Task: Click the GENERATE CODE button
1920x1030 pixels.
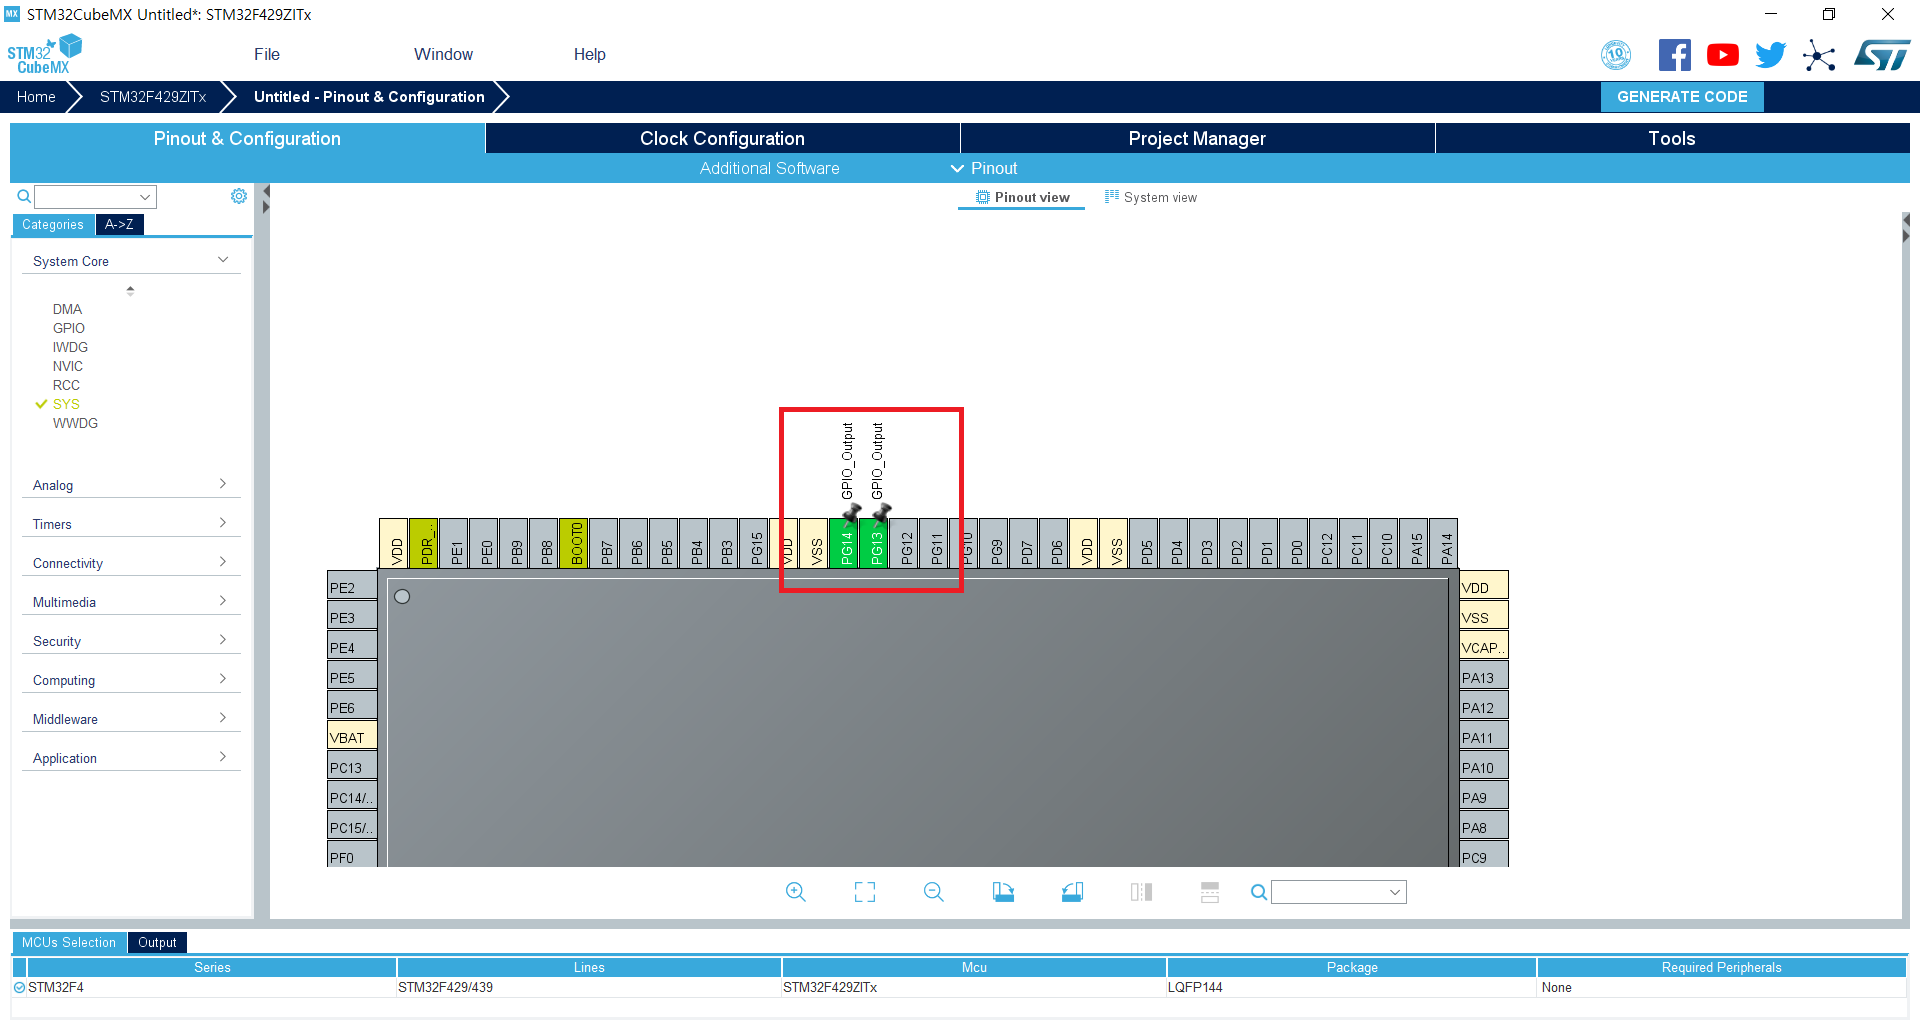Action: pyautogui.click(x=1682, y=97)
